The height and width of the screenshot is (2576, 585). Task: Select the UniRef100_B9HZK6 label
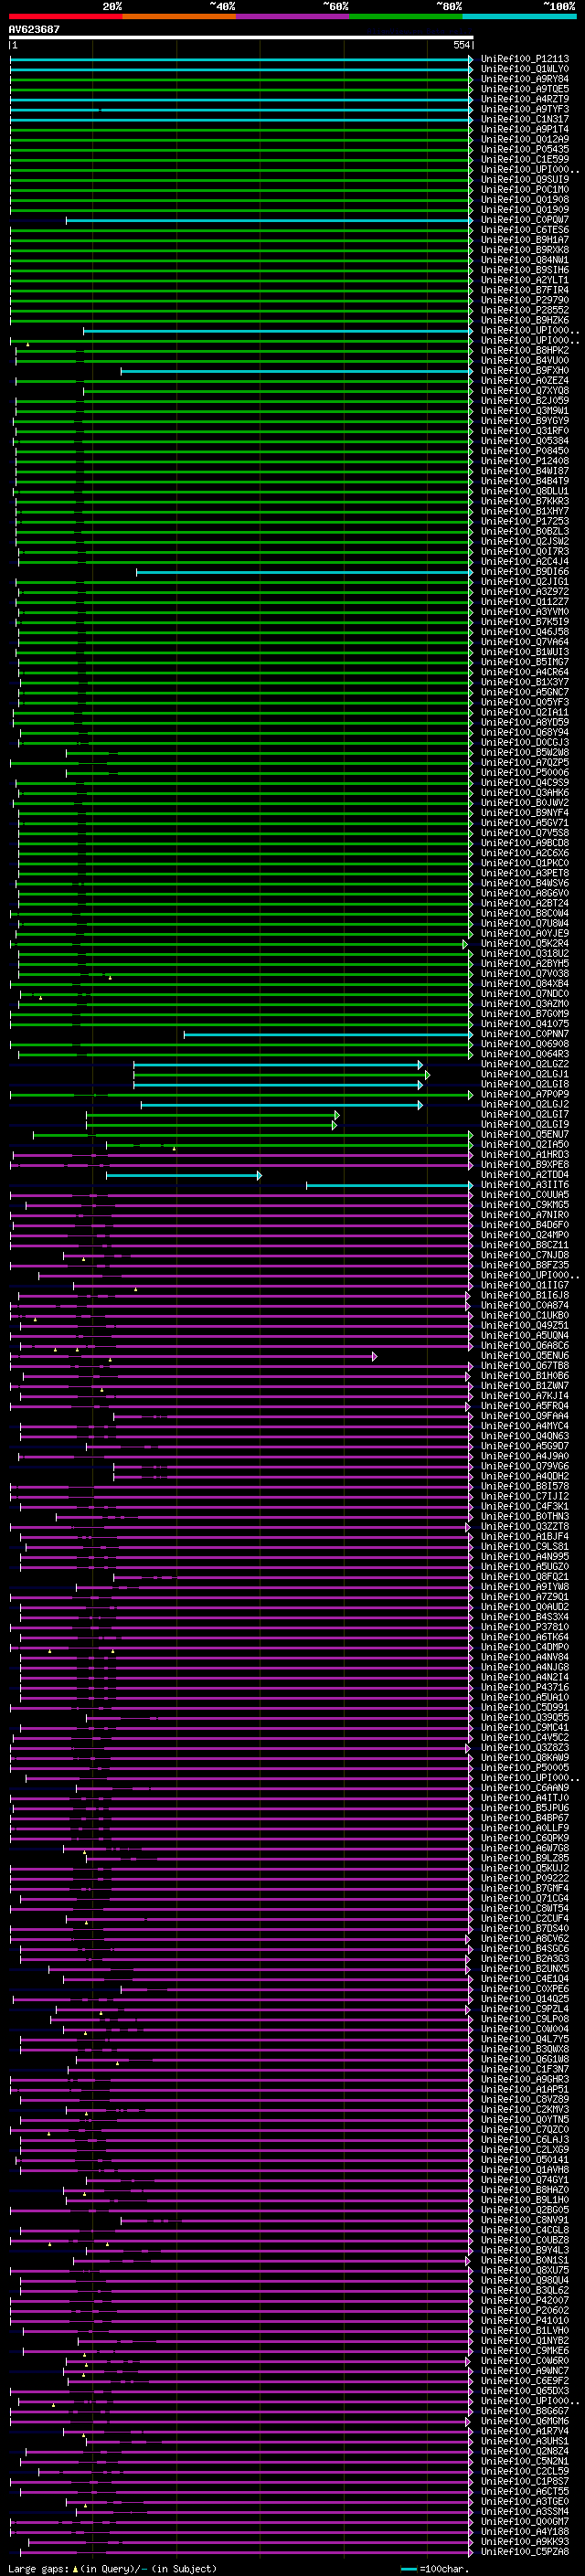[x=525, y=320]
